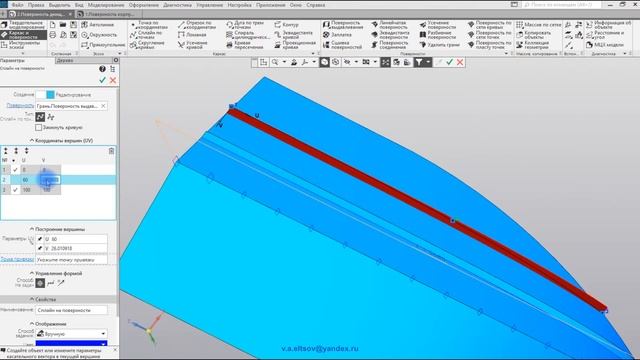Toggle pin next to V parameter
Image resolution: width=640 pixels, height=360 pixels.
pos(40,248)
